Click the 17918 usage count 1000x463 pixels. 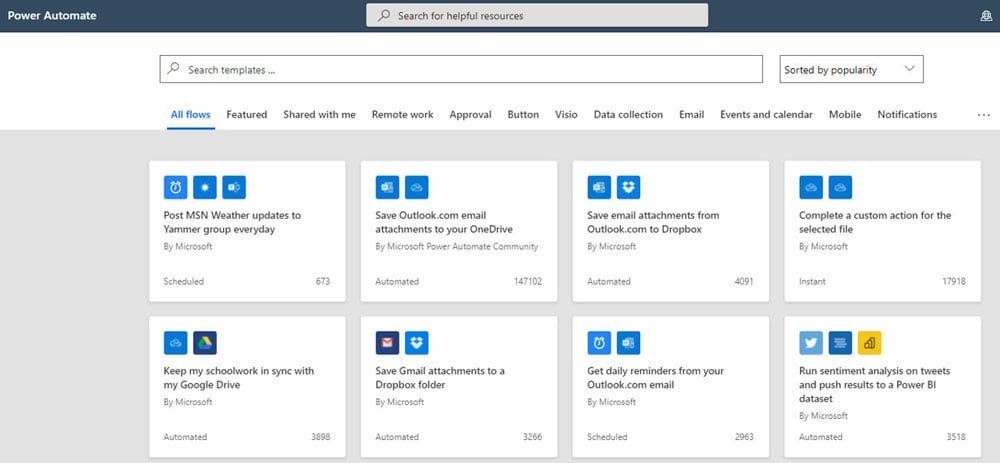[x=953, y=281]
